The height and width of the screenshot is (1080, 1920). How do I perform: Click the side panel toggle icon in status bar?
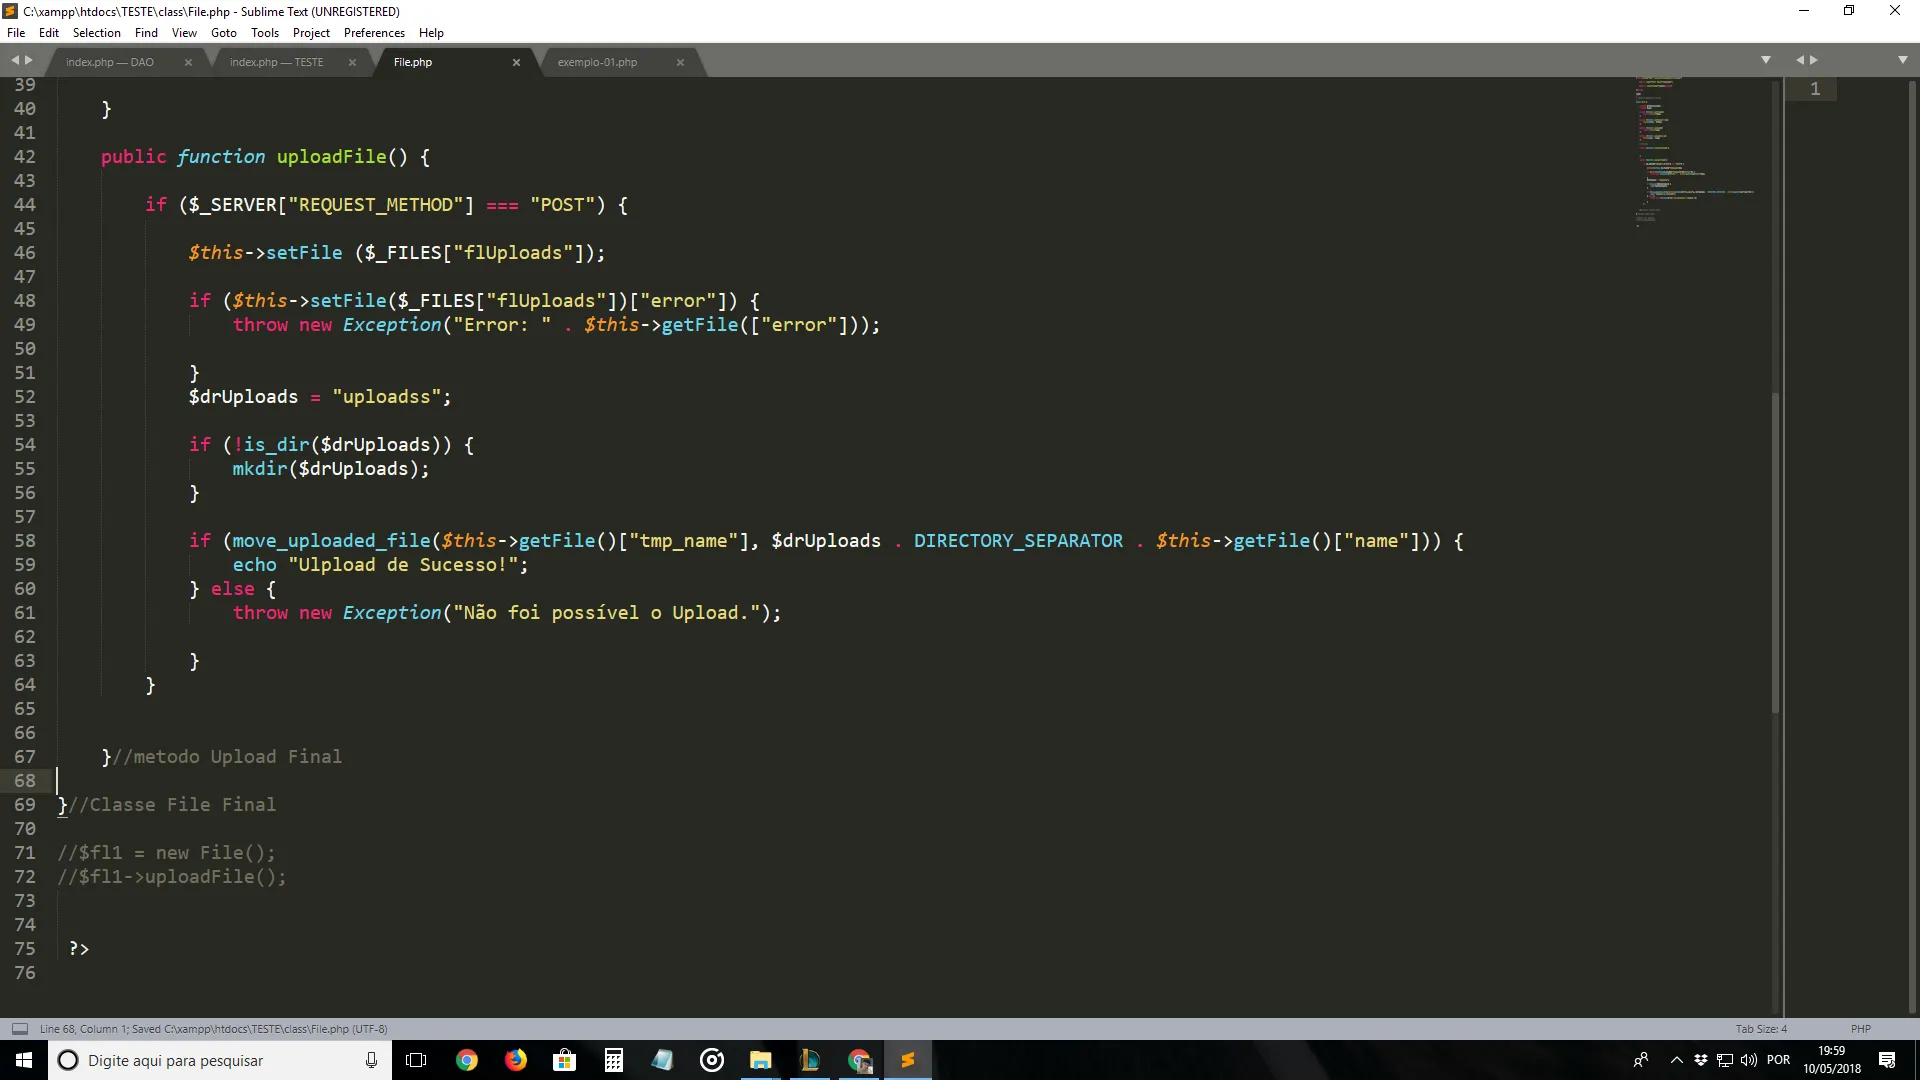[19, 1028]
